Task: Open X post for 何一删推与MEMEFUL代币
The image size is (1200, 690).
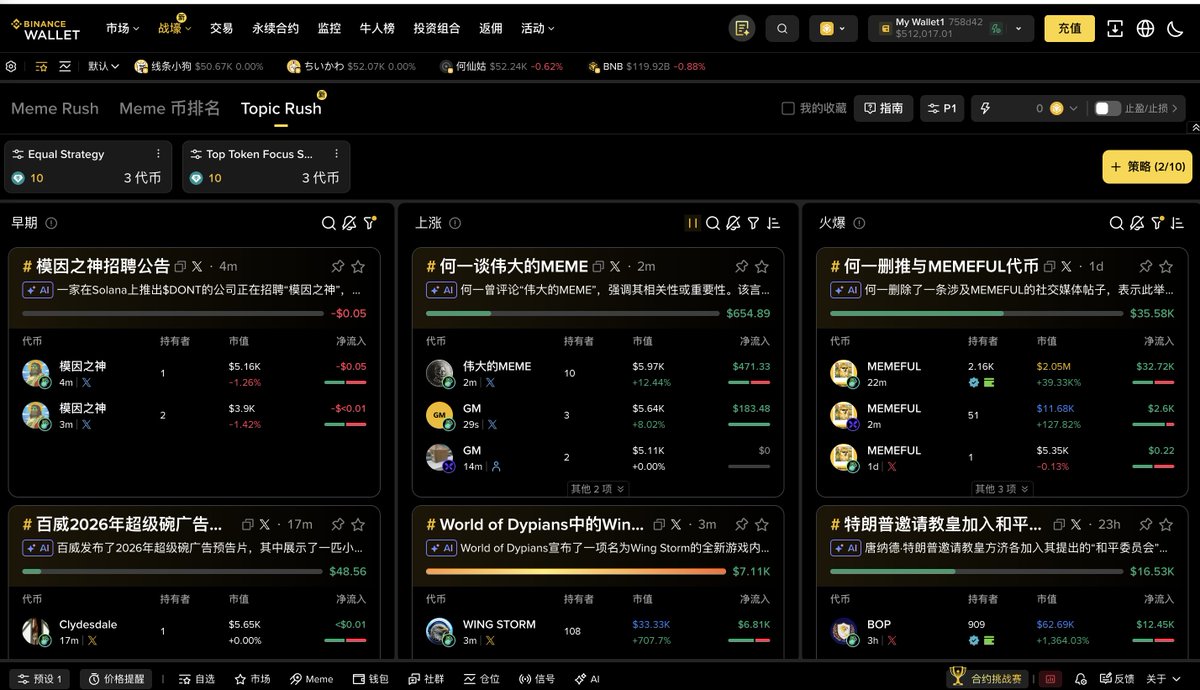Action: point(1069,266)
